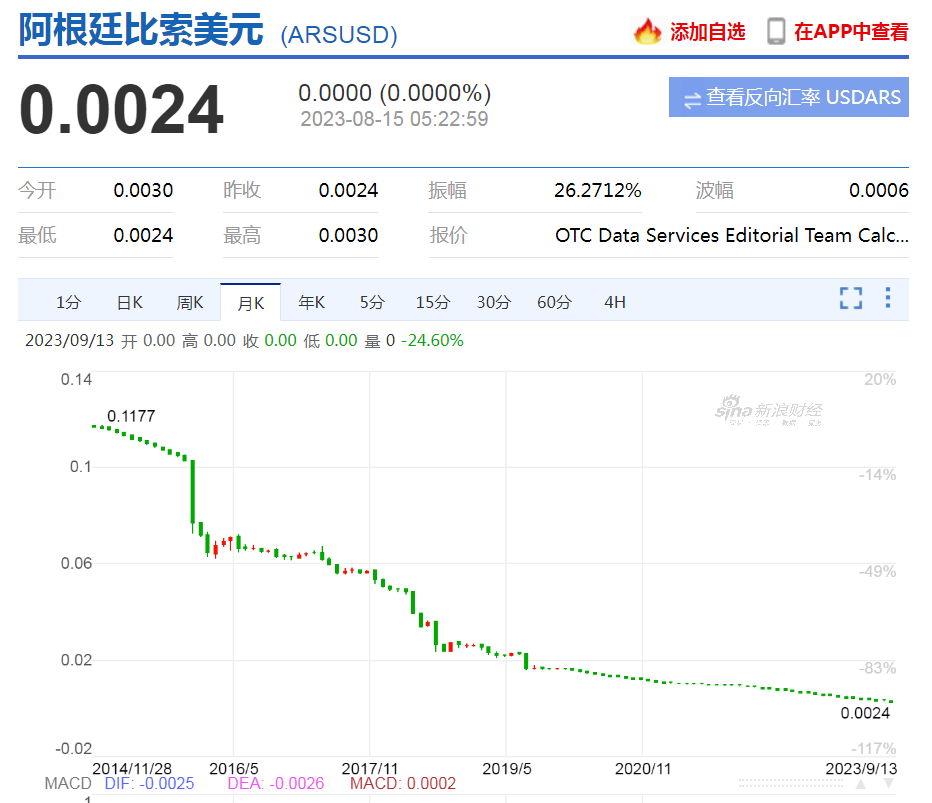The width and height of the screenshot is (932, 803).
Task: Select the 月K chart tab
Action: 250,303
